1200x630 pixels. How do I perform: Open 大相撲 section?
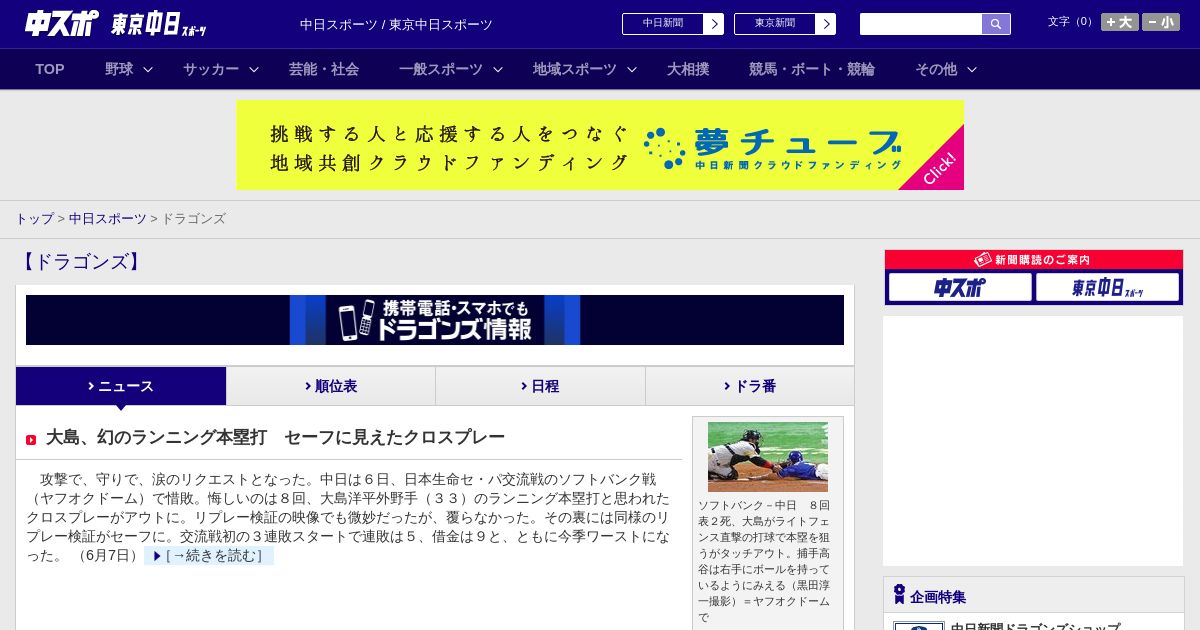click(x=688, y=69)
